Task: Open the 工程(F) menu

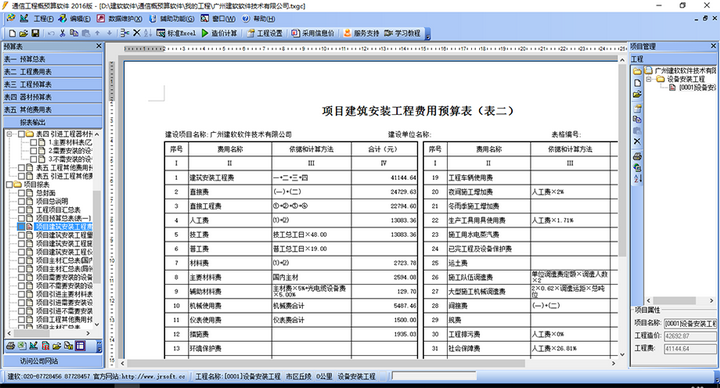Action: click(43, 19)
